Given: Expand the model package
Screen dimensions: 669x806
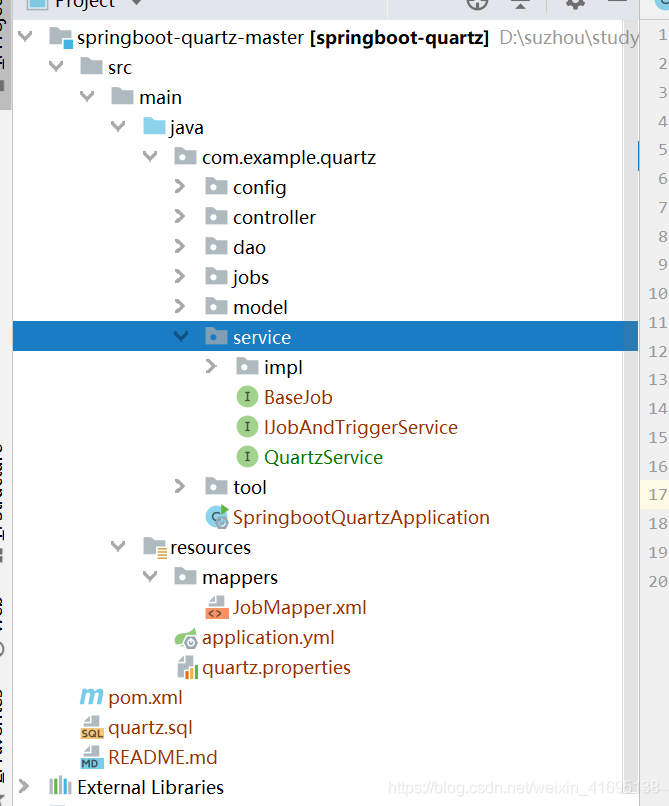Looking at the screenshot, I should pyautogui.click(x=180, y=306).
